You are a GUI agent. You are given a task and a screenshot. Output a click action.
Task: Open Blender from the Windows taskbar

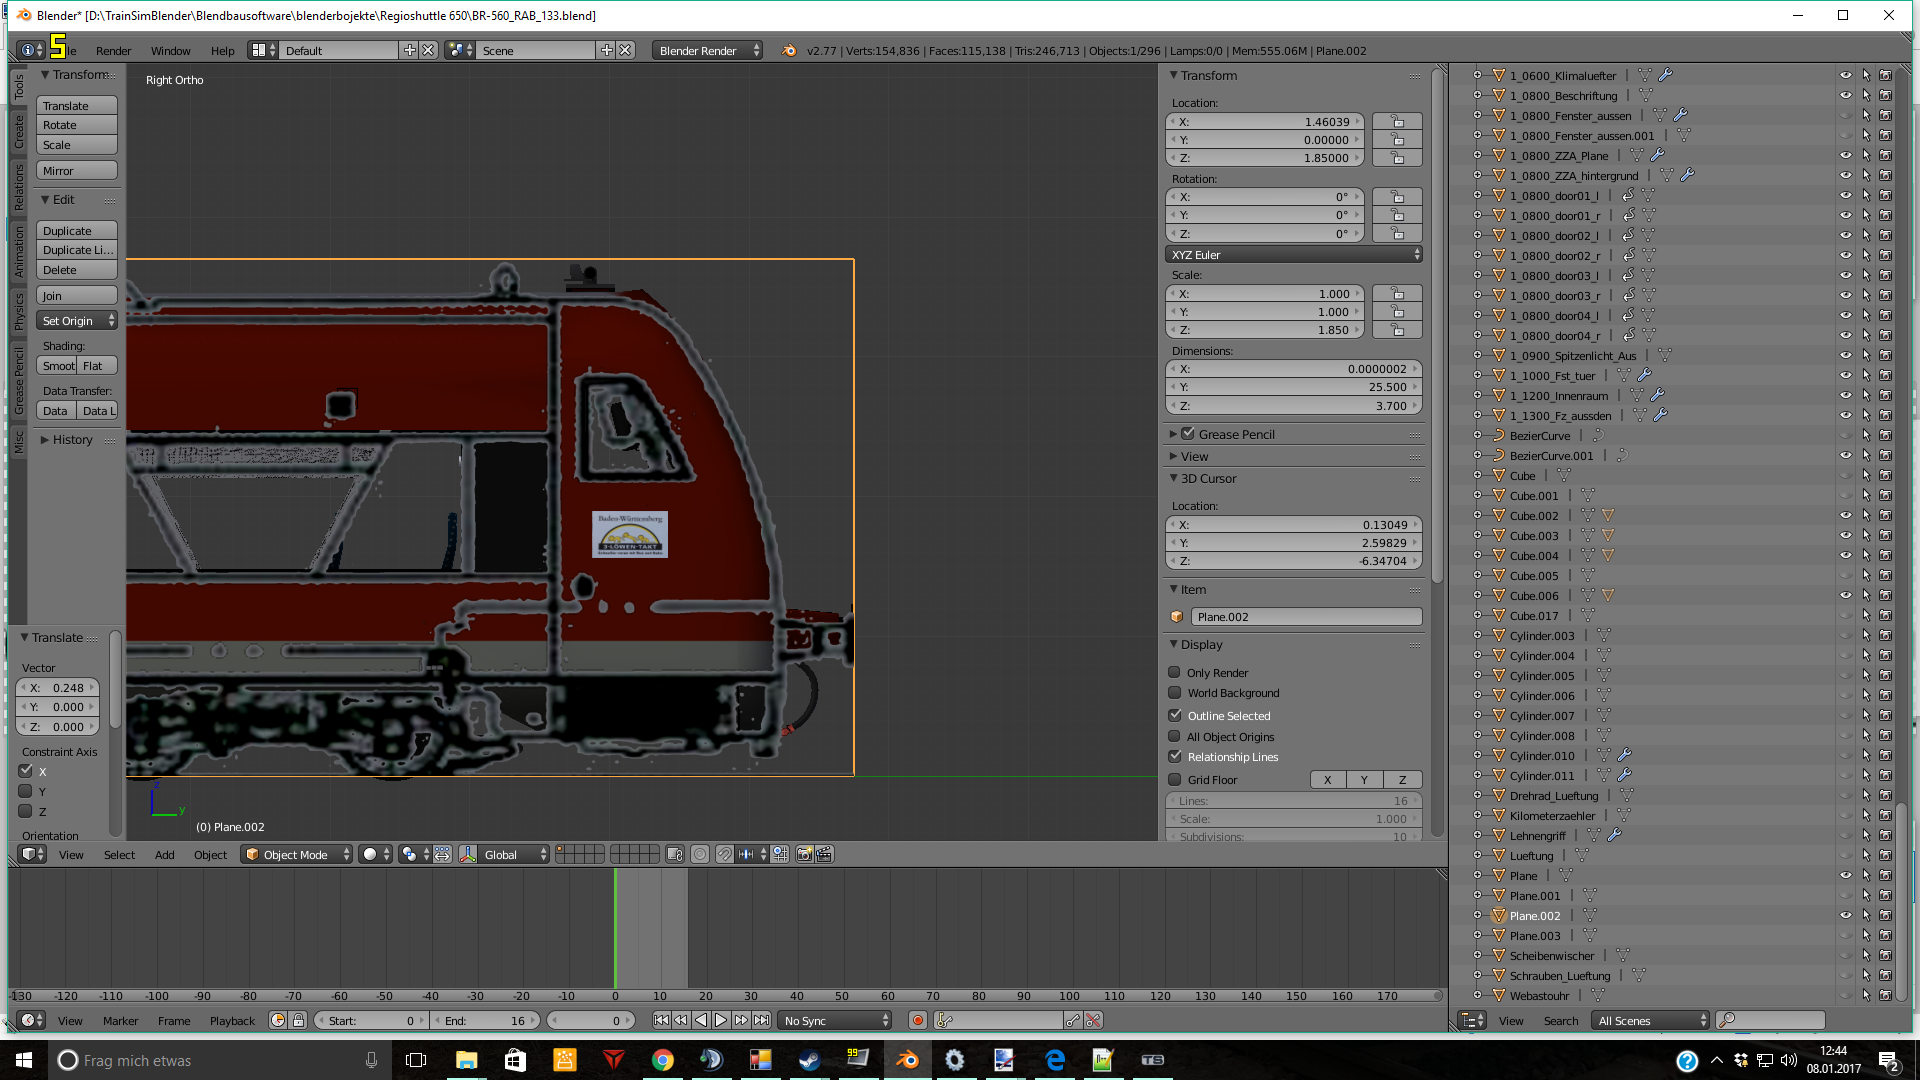tap(907, 1060)
